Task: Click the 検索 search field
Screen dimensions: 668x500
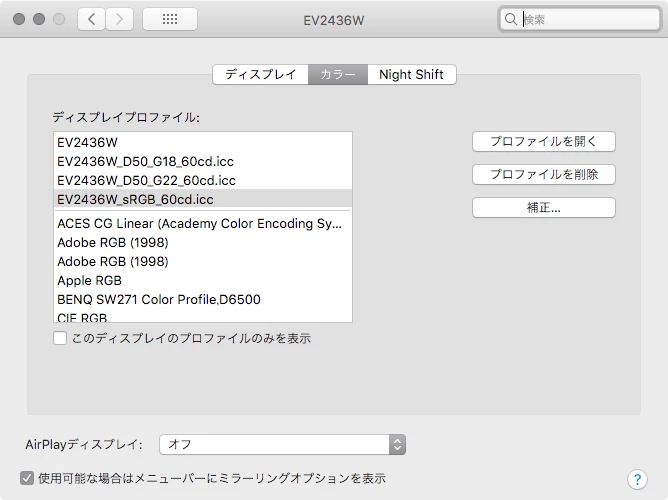Action: (x=579, y=19)
